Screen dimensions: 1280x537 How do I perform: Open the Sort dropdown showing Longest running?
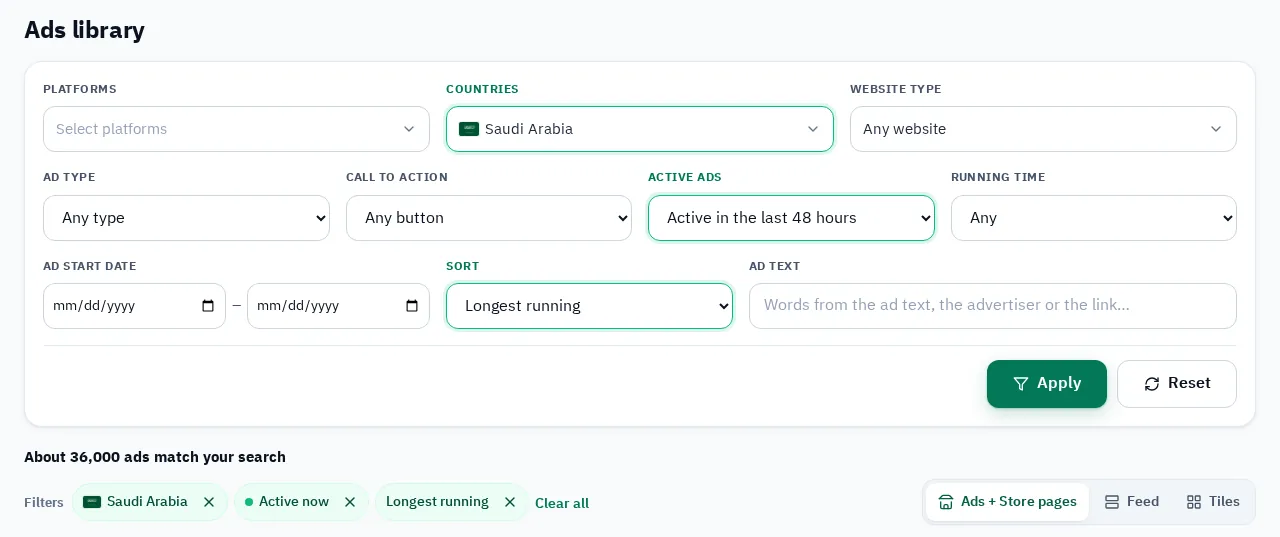click(x=589, y=306)
